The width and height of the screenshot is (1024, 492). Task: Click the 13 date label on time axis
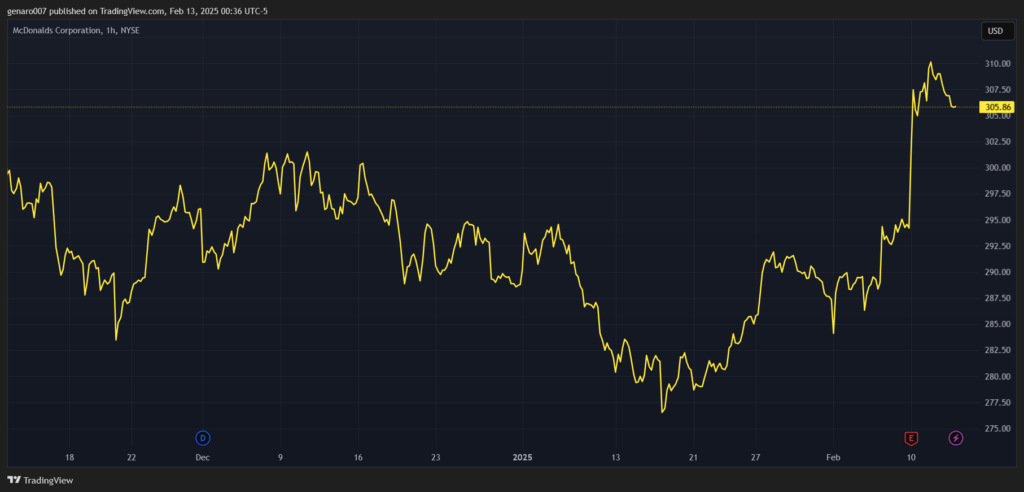click(616, 457)
